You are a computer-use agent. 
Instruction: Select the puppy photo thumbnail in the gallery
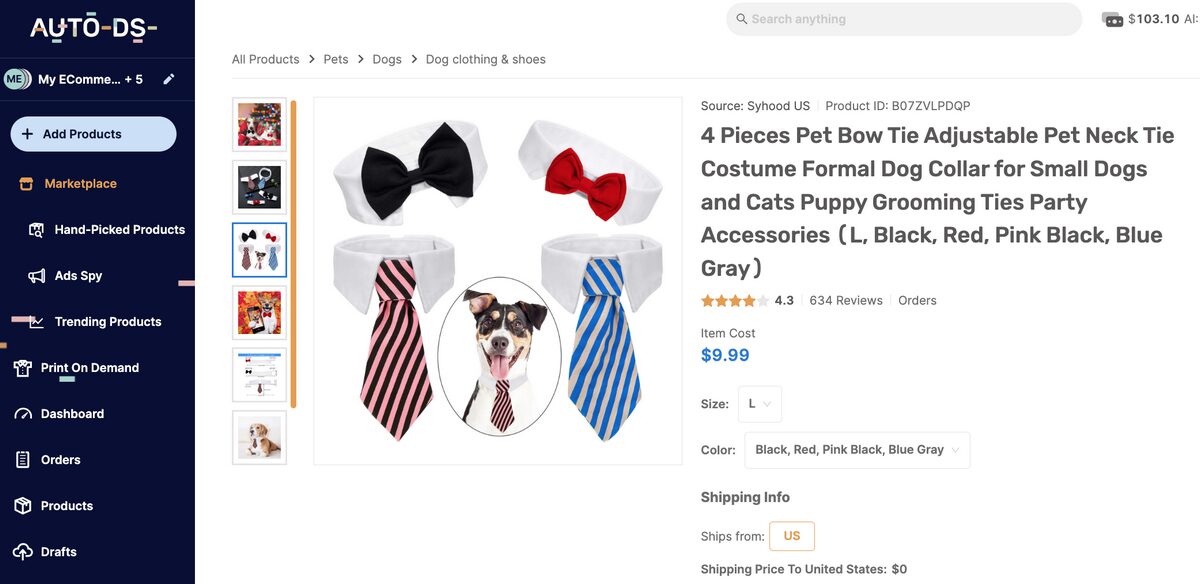coord(259,437)
